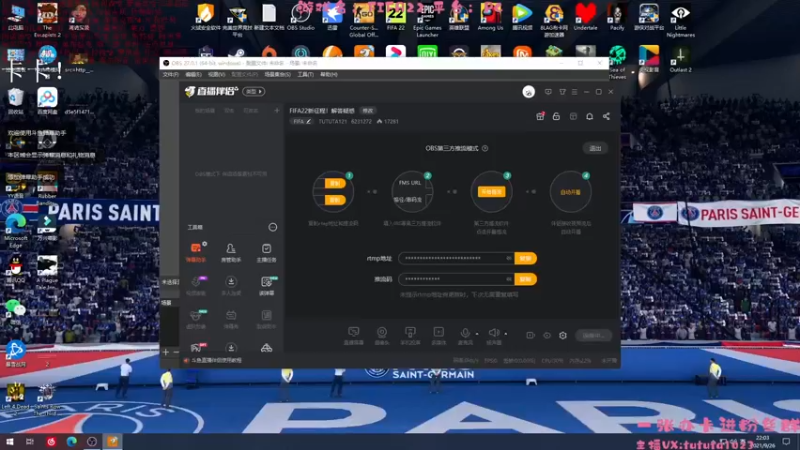Expand the speaker options arrow

(506, 334)
